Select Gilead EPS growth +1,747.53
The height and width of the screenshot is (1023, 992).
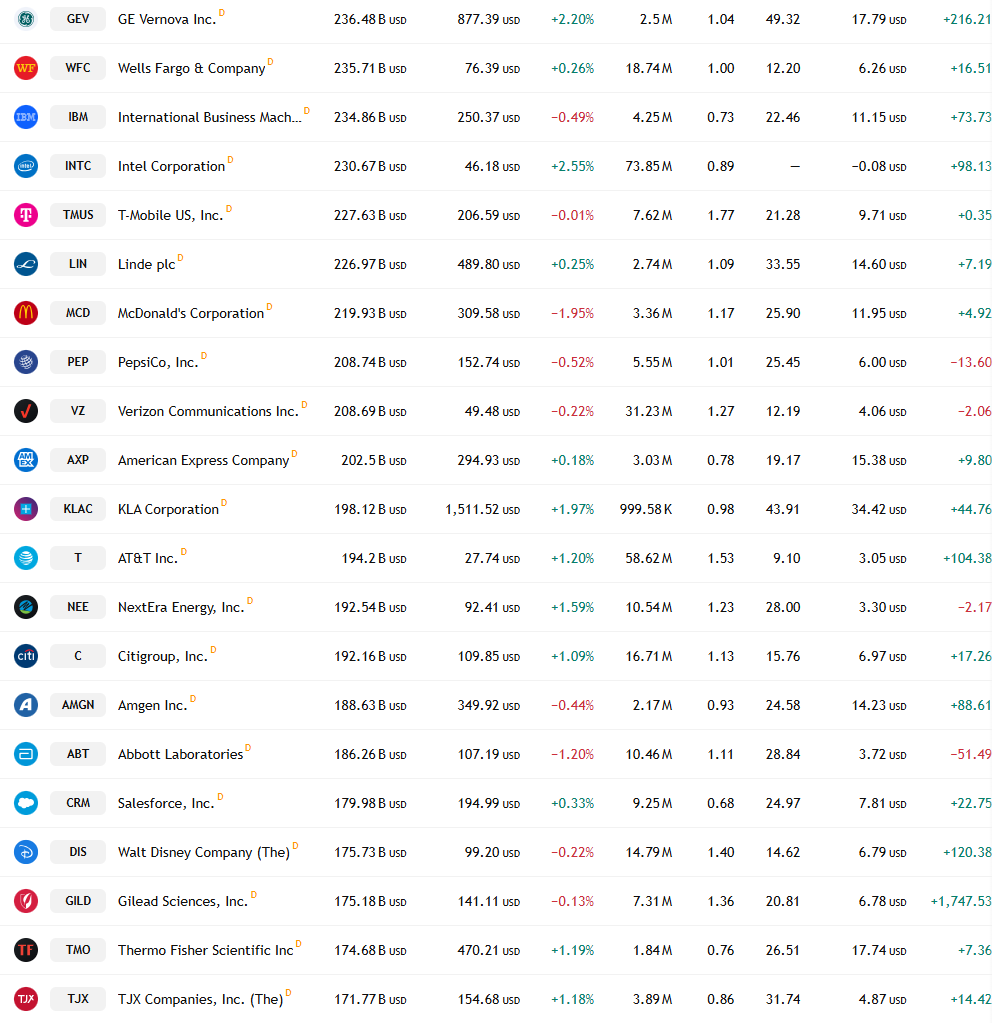tap(961, 901)
